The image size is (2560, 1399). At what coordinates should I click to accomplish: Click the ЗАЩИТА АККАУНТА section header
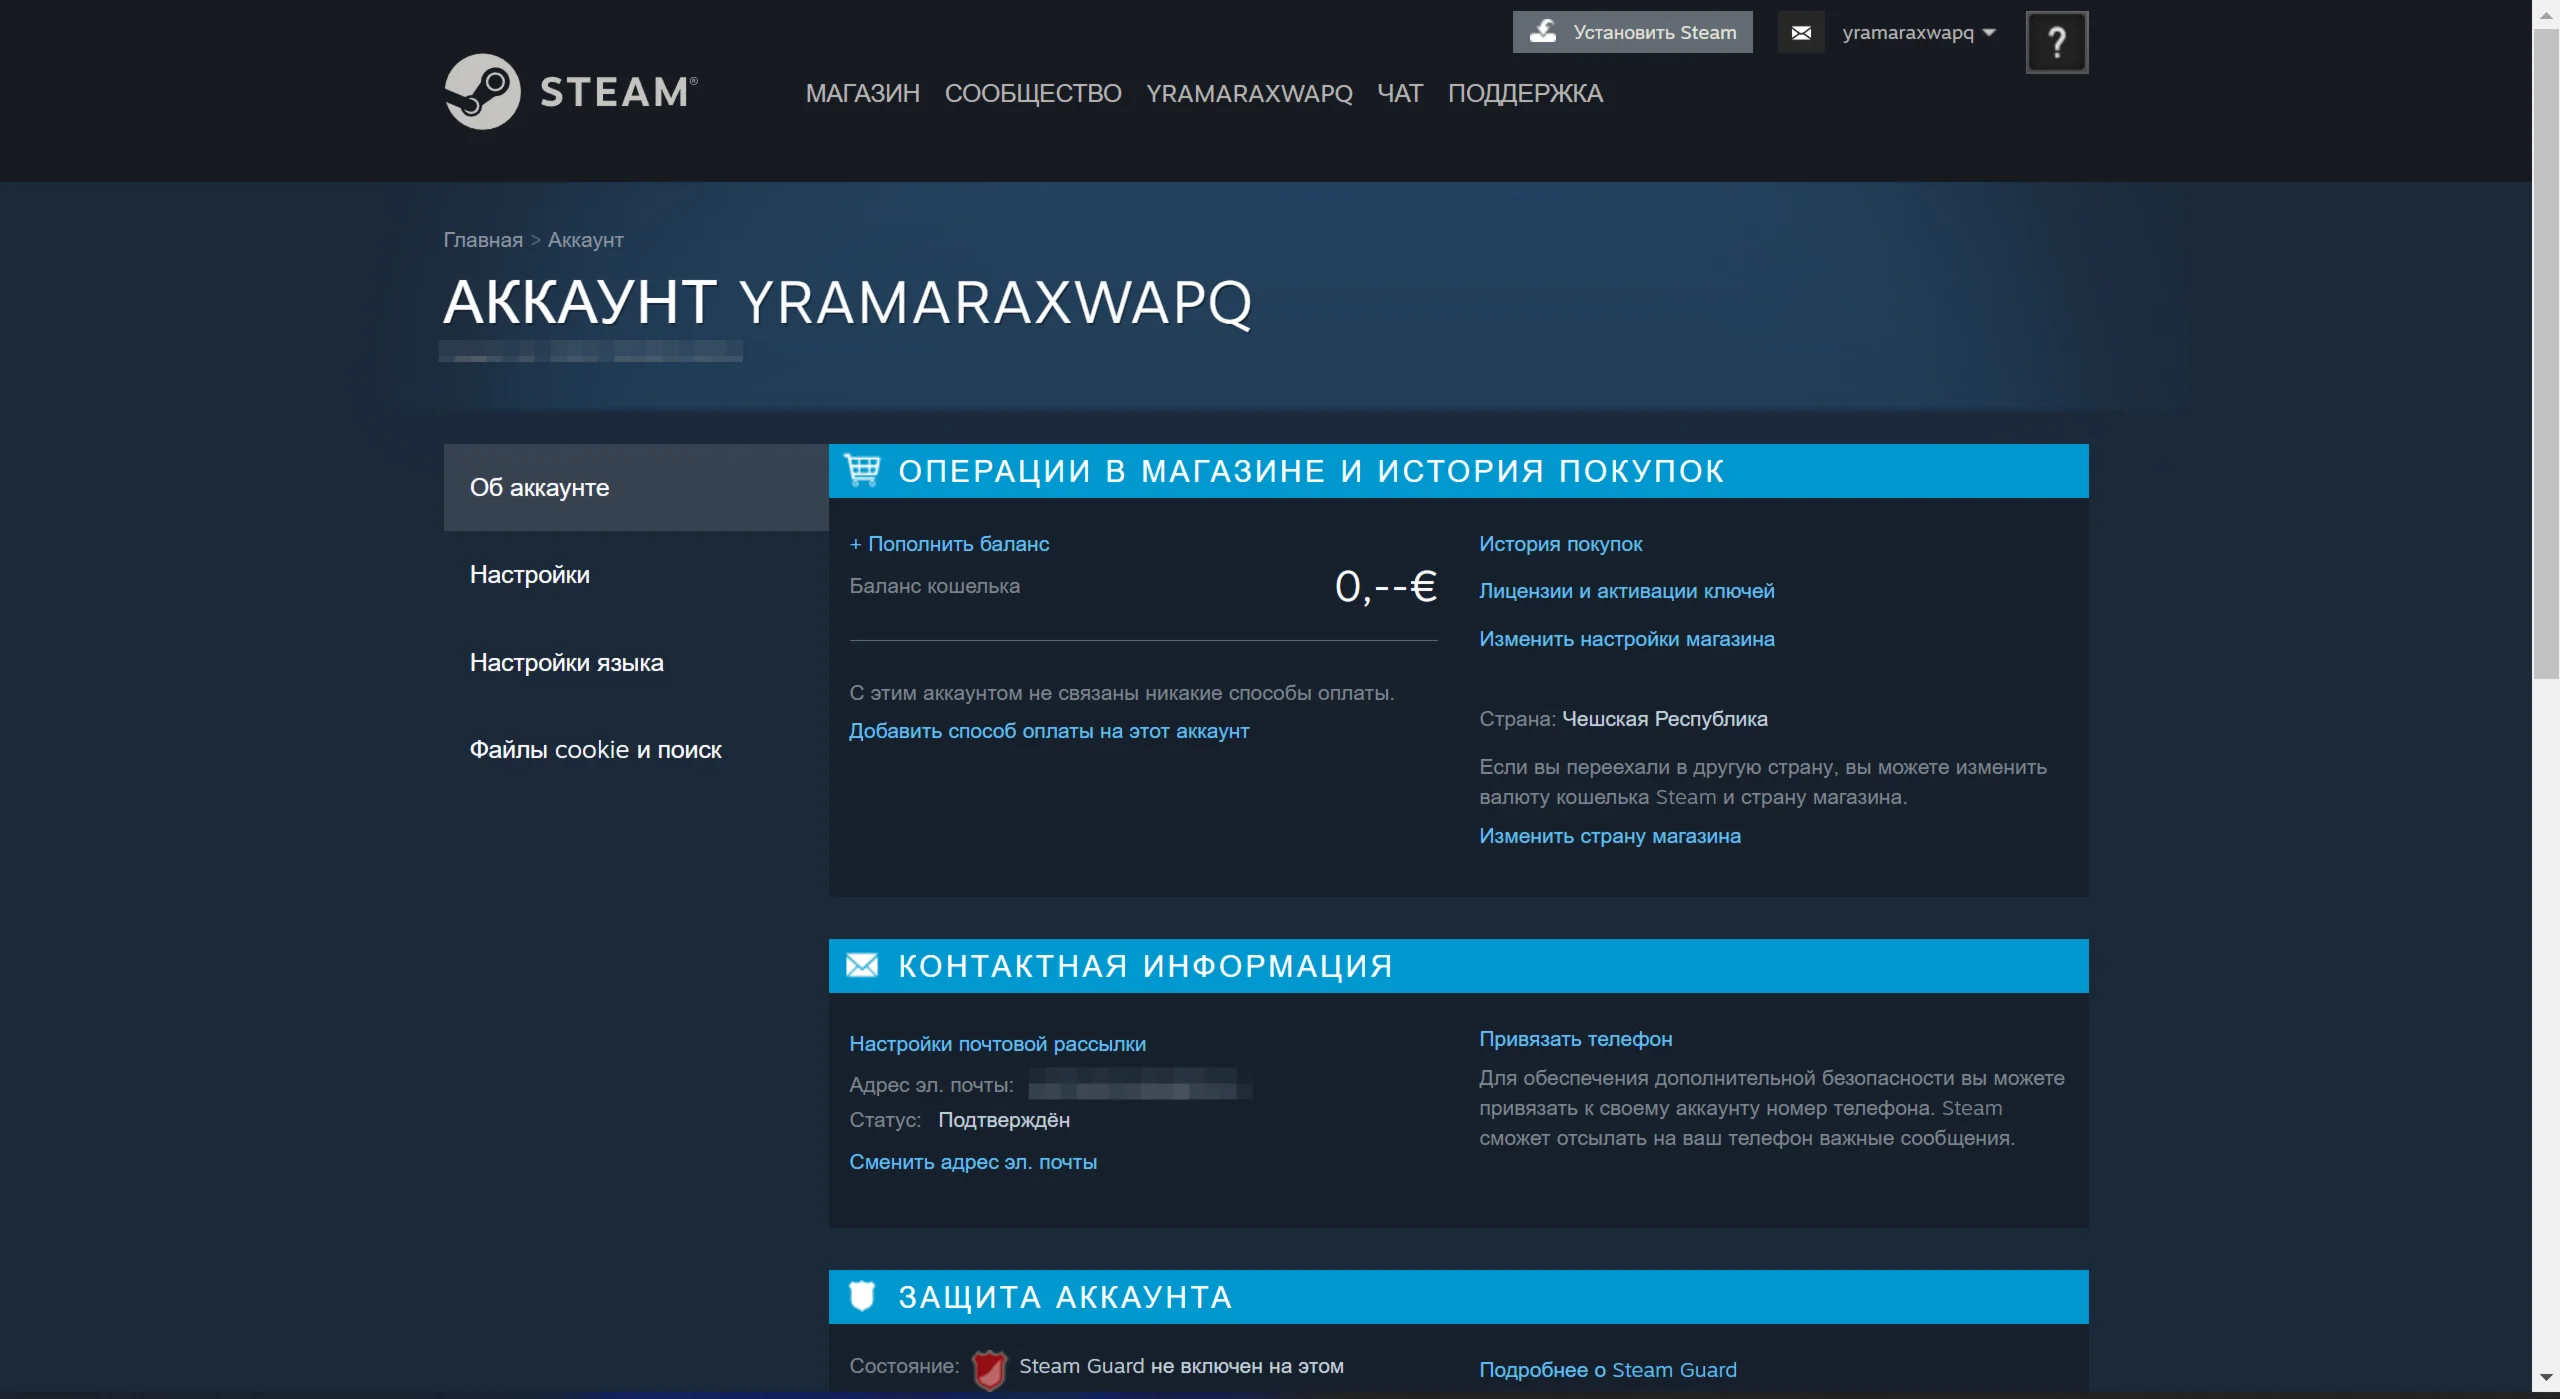1459,1297
